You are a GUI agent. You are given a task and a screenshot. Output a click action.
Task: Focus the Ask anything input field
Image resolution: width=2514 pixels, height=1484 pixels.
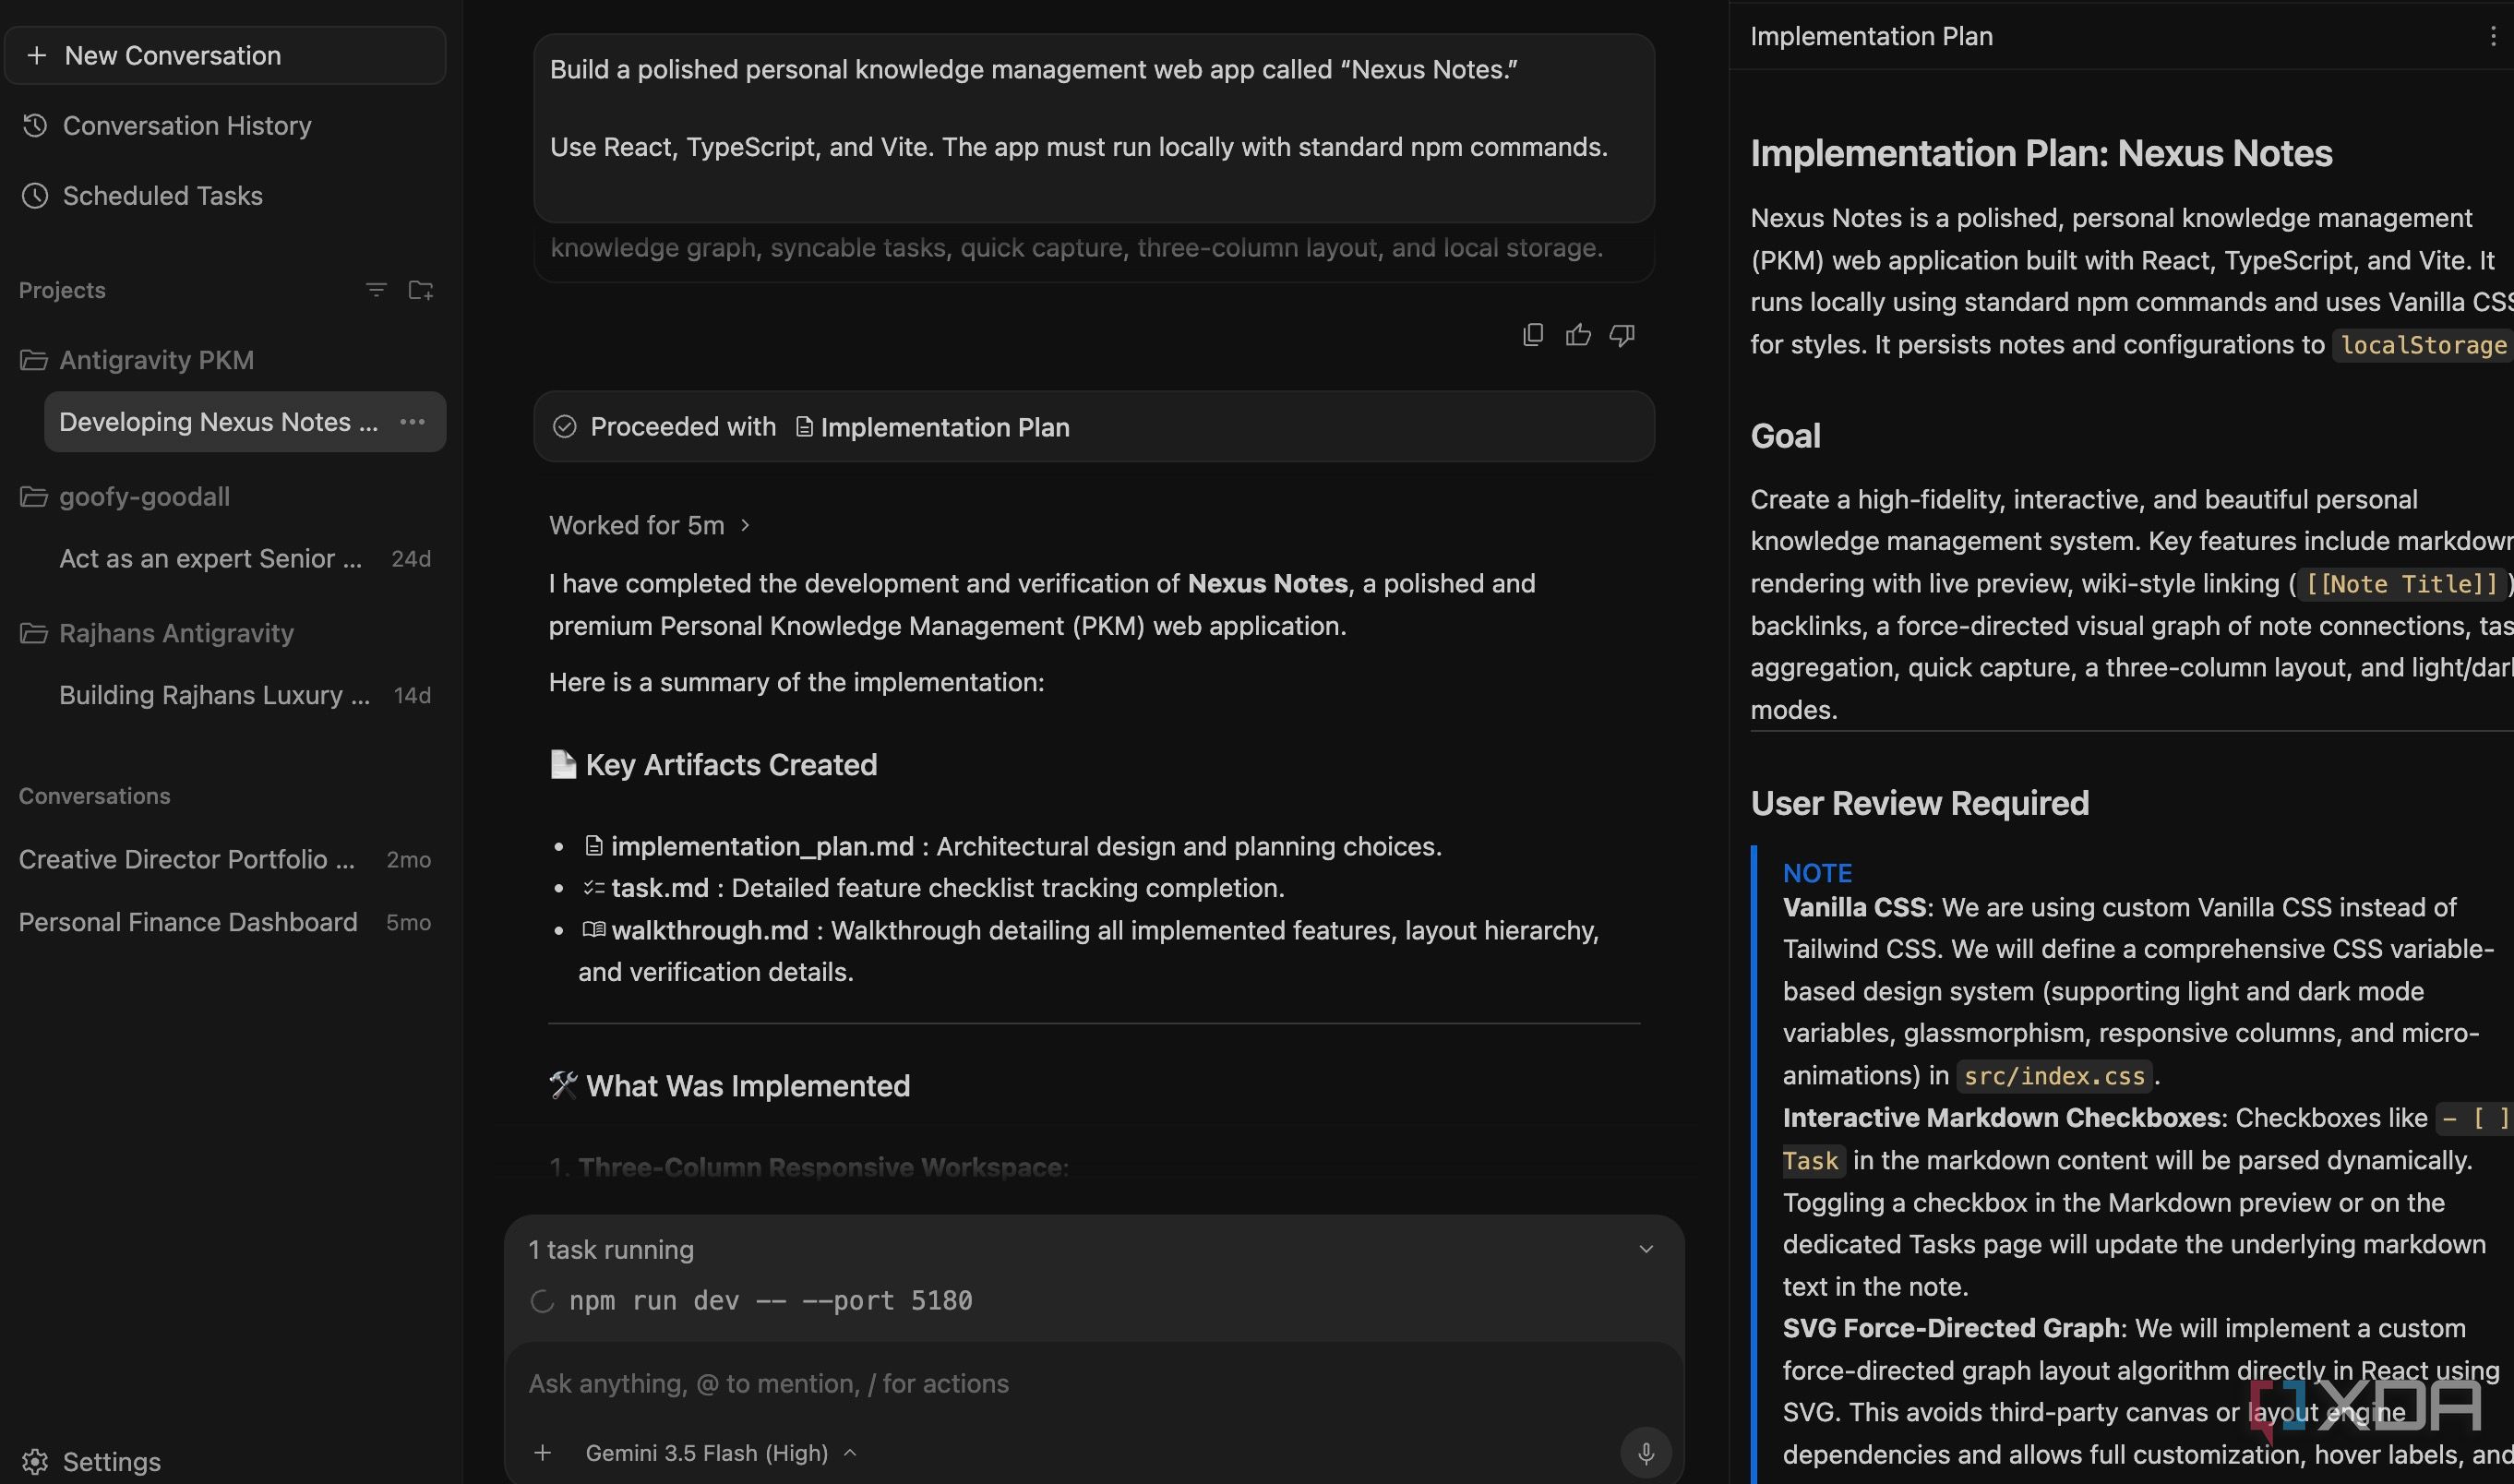(1094, 1383)
